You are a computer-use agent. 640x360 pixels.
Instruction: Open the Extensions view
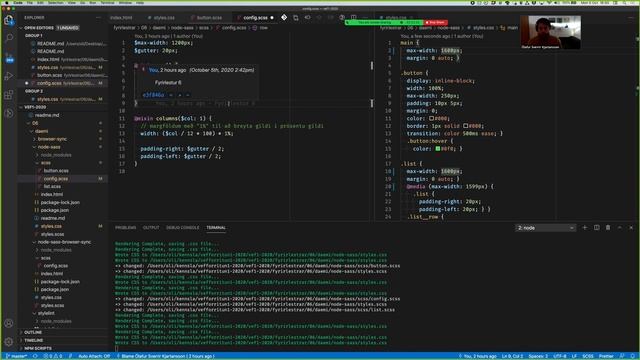tap(9, 95)
